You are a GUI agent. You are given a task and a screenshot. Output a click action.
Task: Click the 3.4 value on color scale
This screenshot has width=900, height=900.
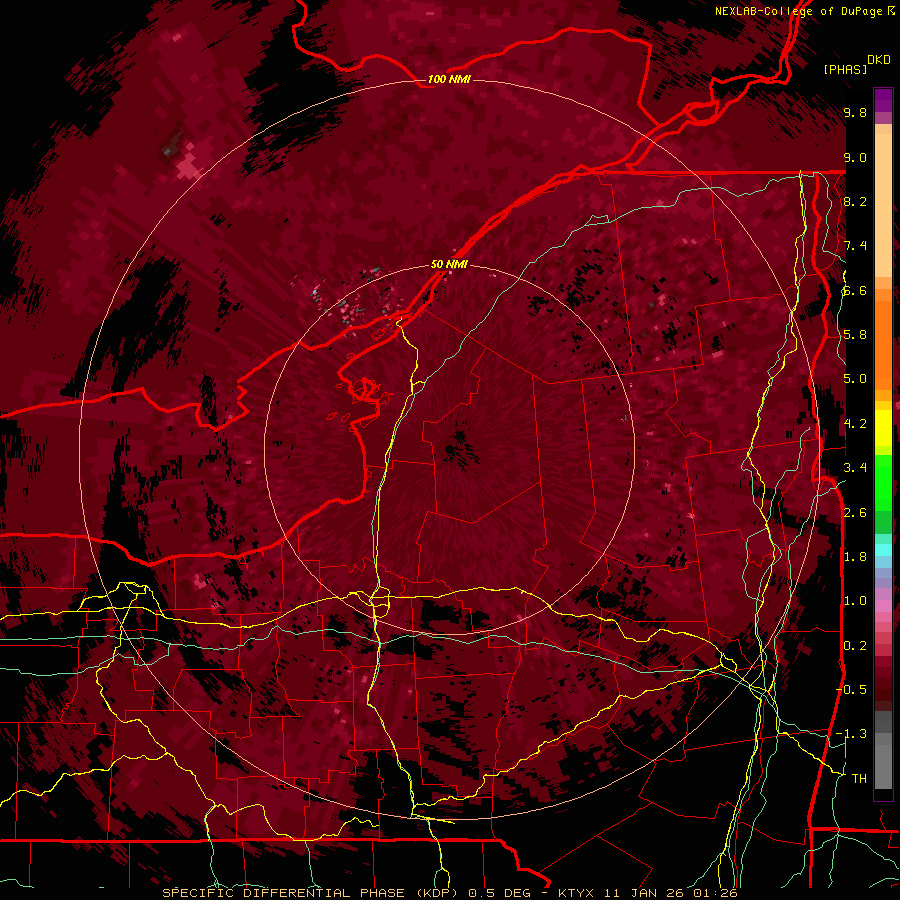coord(855,468)
